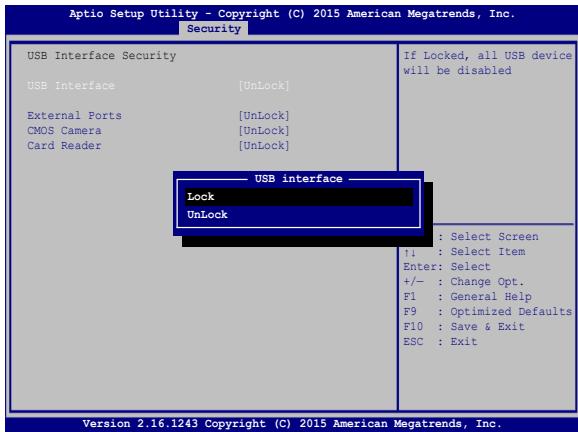The image size is (578, 432).
Task: Click the USB Interface Security heading
Action: click(101, 56)
